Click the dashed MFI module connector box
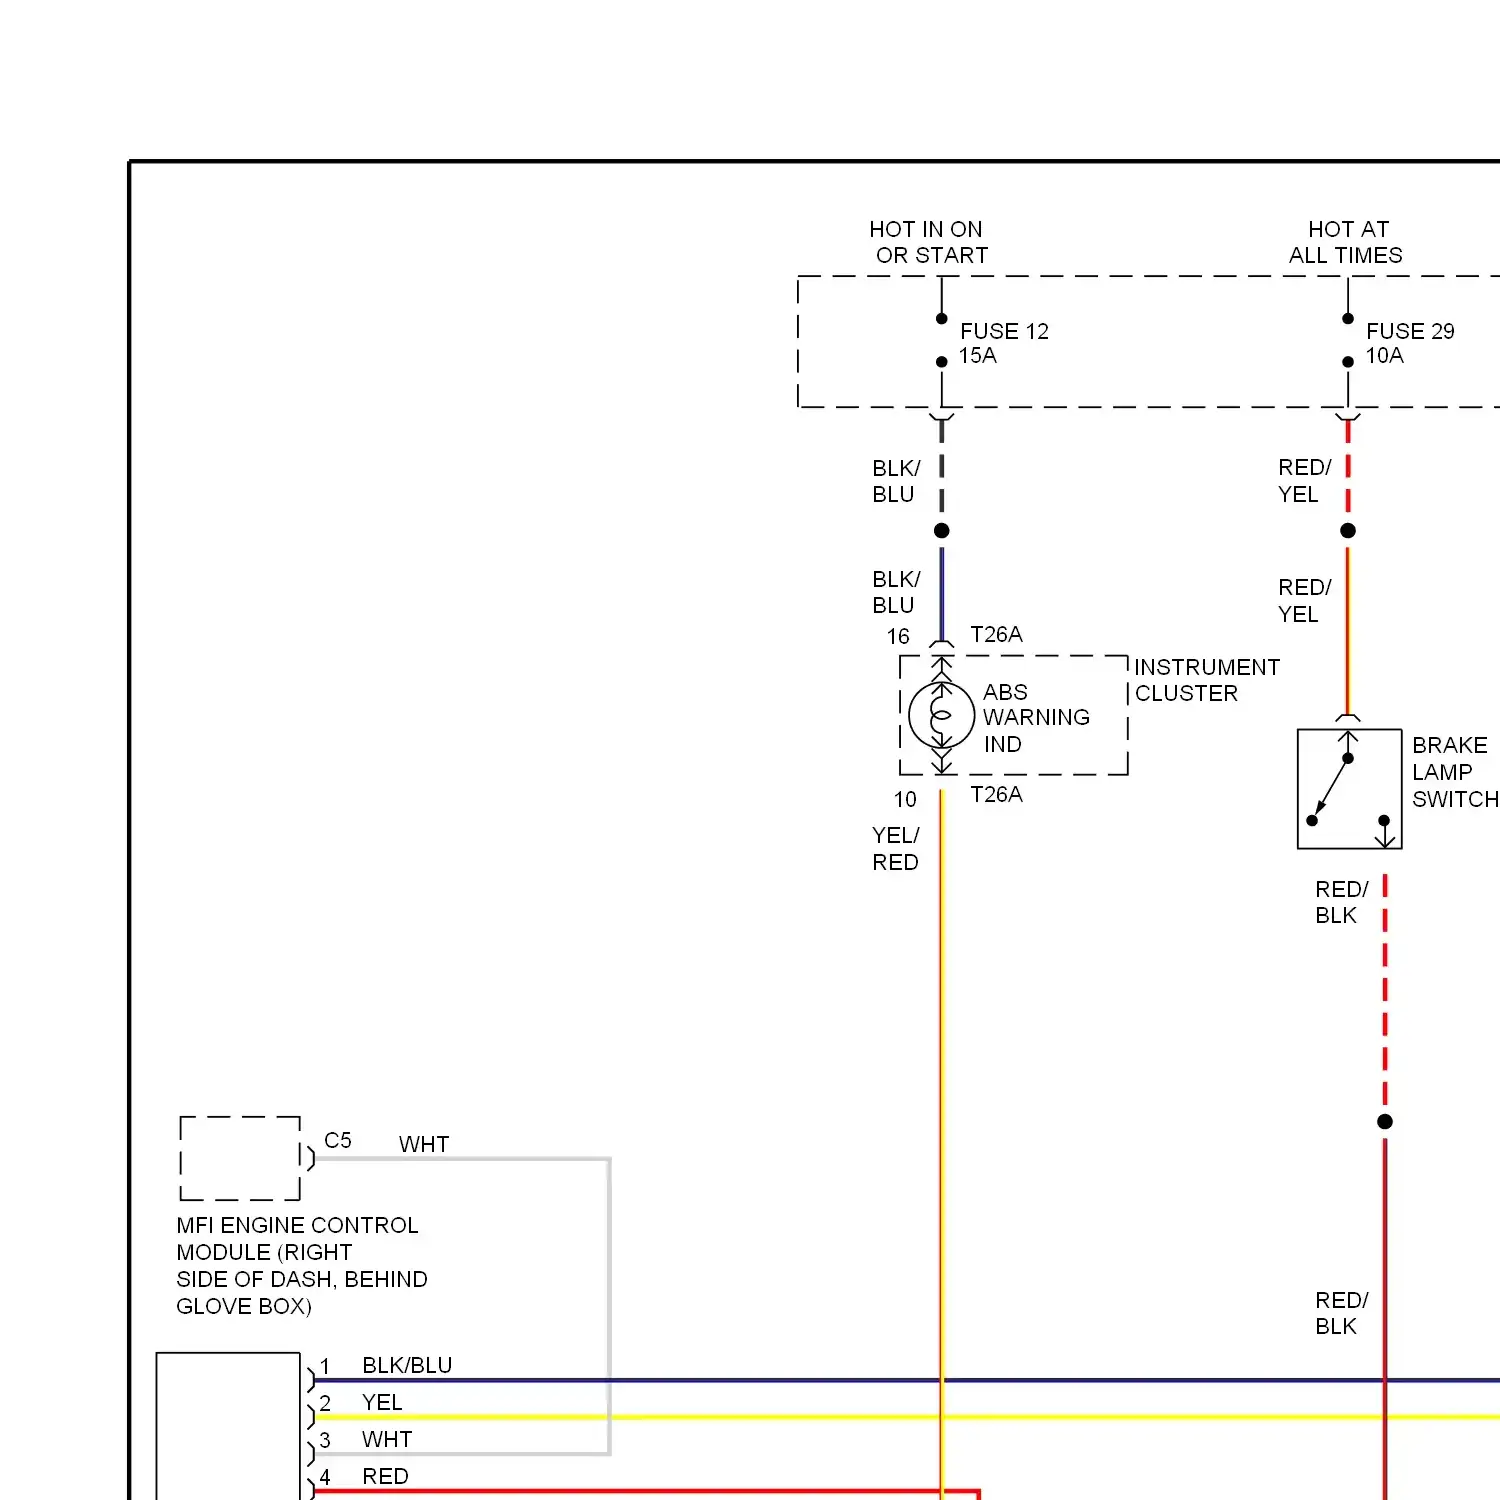The image size is (1500, 1500). (240, 1158)
